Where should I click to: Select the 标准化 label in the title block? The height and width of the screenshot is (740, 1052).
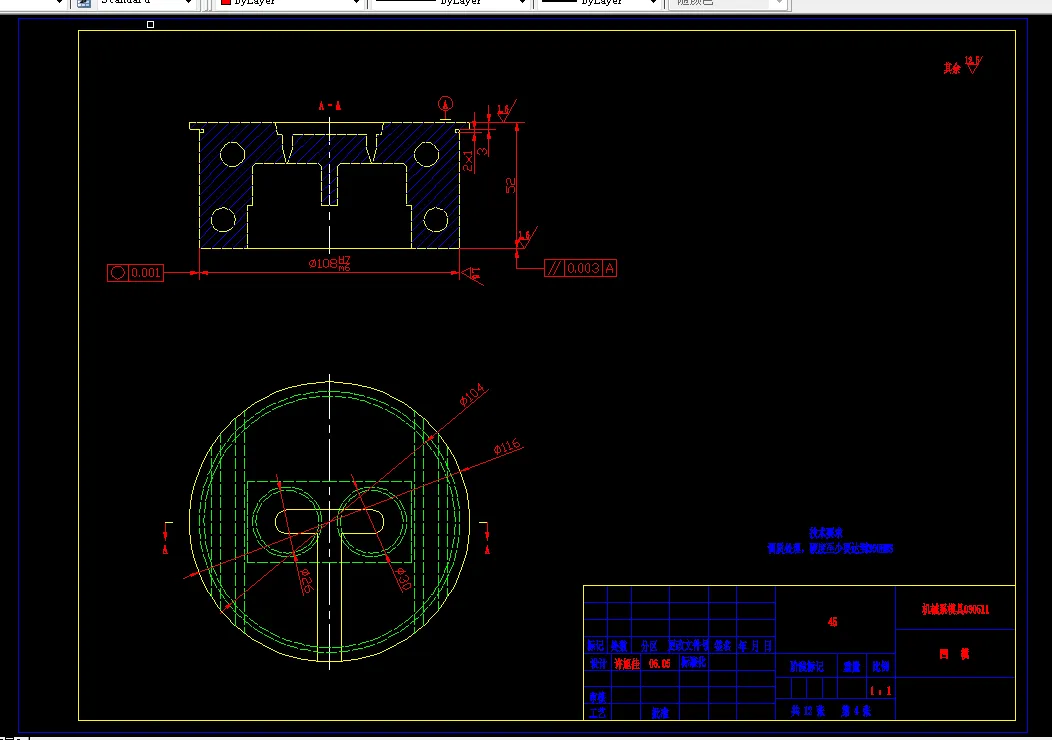(x=694, y=662)
